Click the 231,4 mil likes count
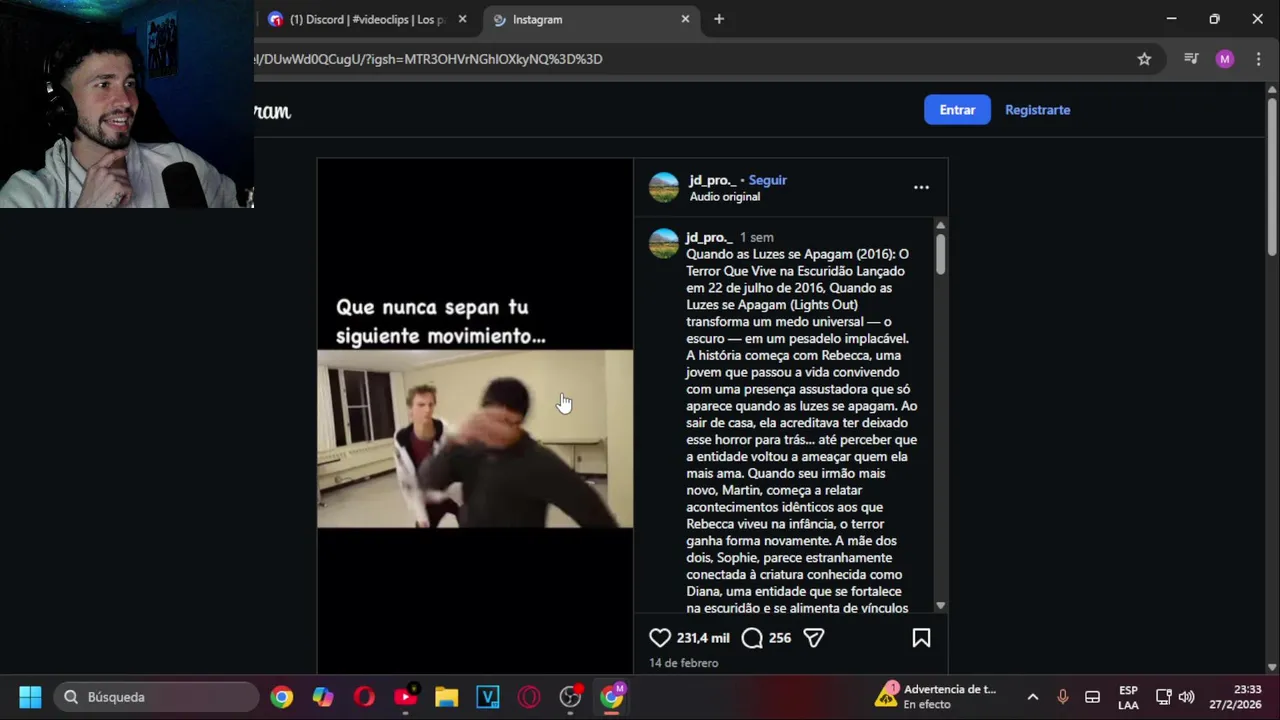The image size is (1280, 720). [x=703, y=638]
